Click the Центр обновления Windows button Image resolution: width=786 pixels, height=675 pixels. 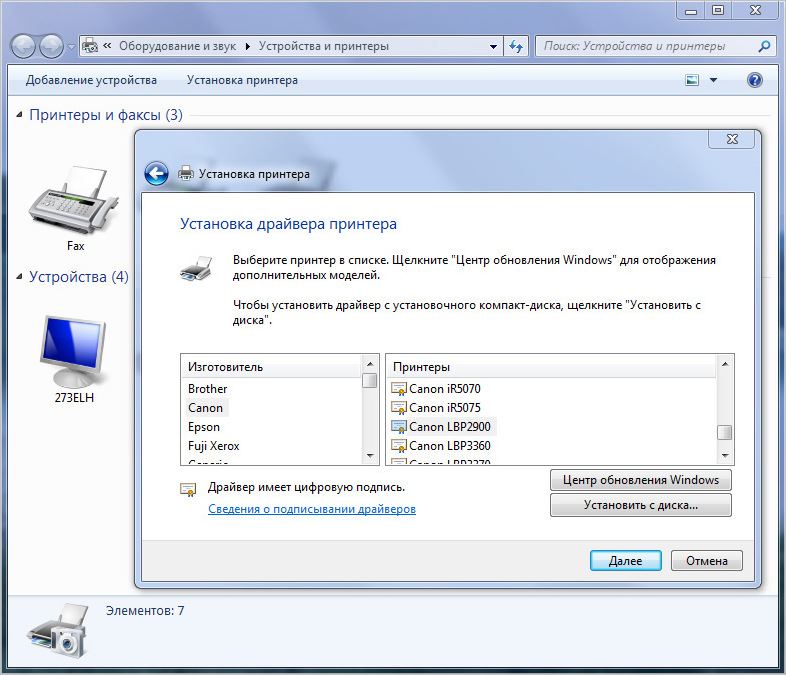(x=640, y=480)
